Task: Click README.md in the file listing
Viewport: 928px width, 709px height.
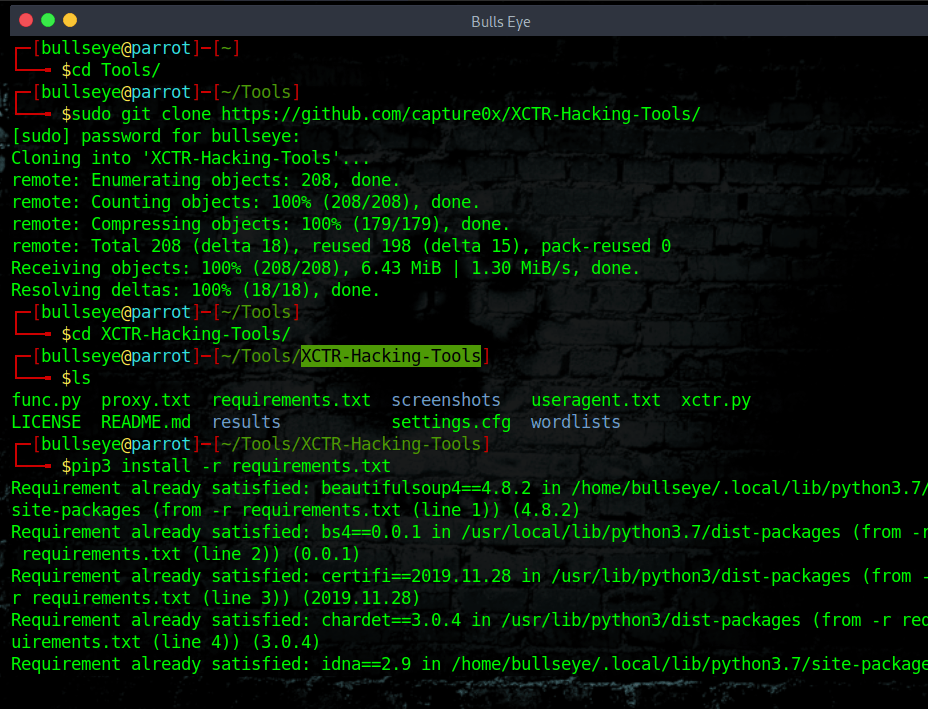Action: coord(146,422)
